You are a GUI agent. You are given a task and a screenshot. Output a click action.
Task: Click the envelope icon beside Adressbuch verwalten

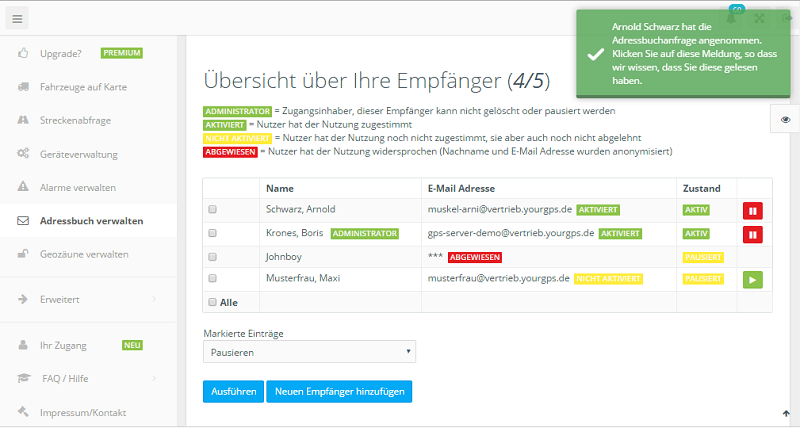point(23,221)
